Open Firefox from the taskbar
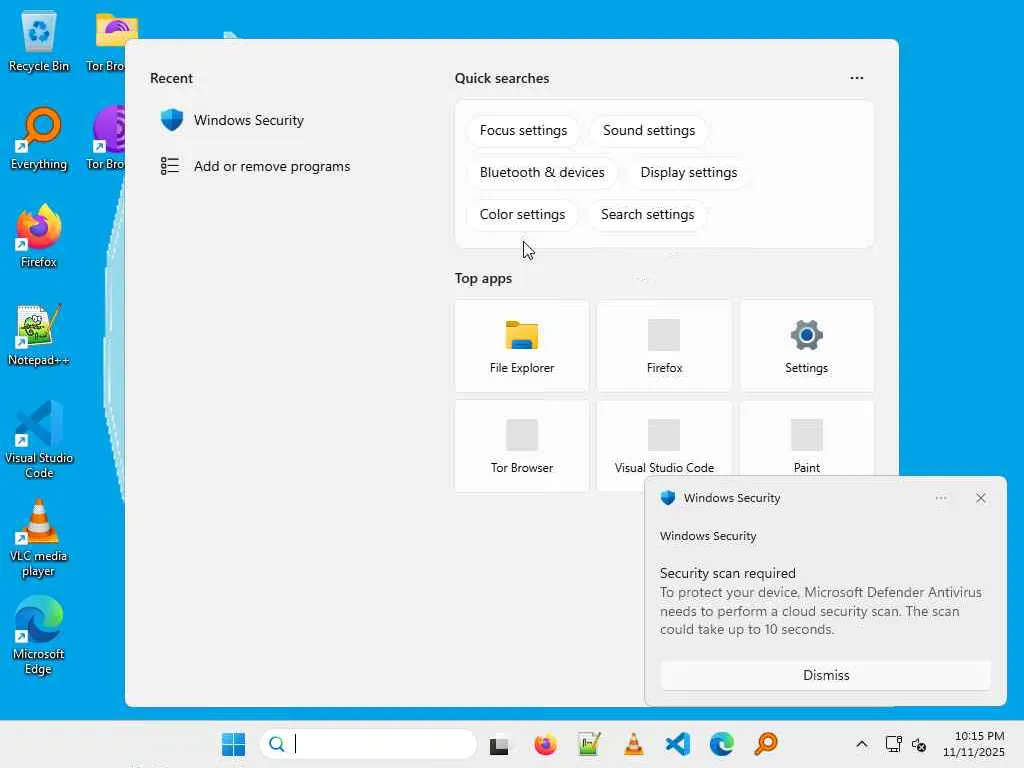 click(x=545, y=744)
